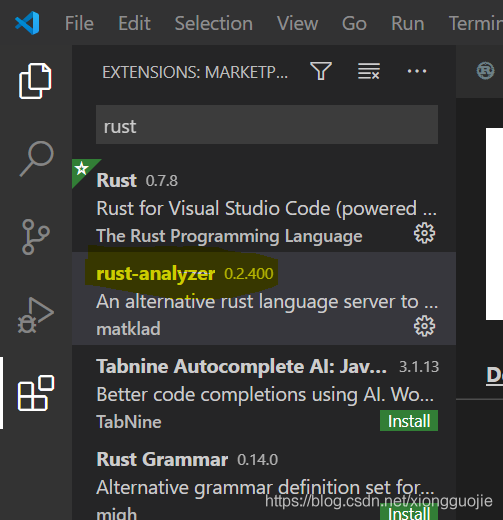The height and width of the screenshot is (520, 503).
Task: Open manage gear for Rust extension
Action: pos(424,233)
